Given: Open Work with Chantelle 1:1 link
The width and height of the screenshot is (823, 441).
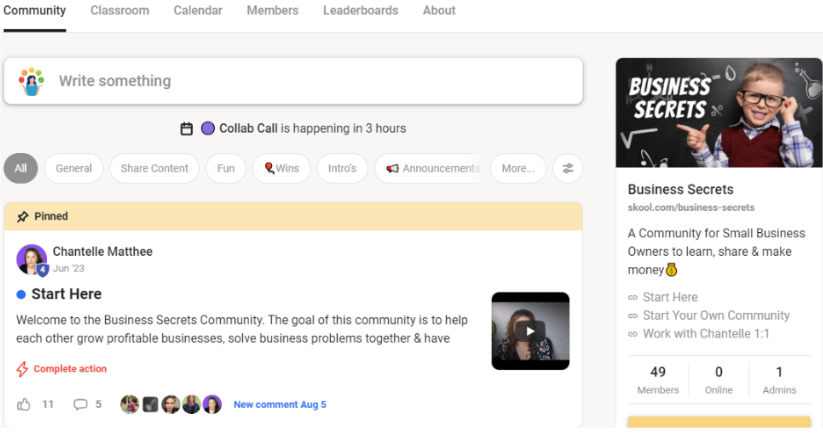Looking at the screenshot, I should point(706,334).
